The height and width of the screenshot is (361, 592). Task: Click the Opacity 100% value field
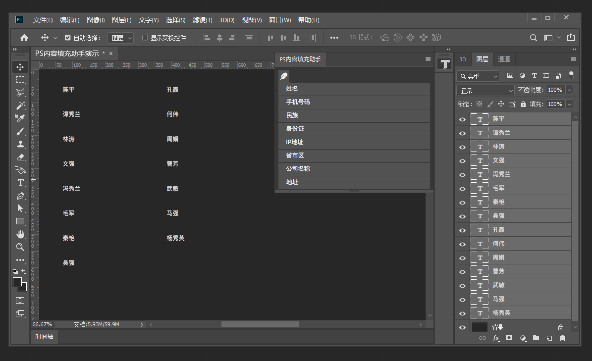[555, 90]
